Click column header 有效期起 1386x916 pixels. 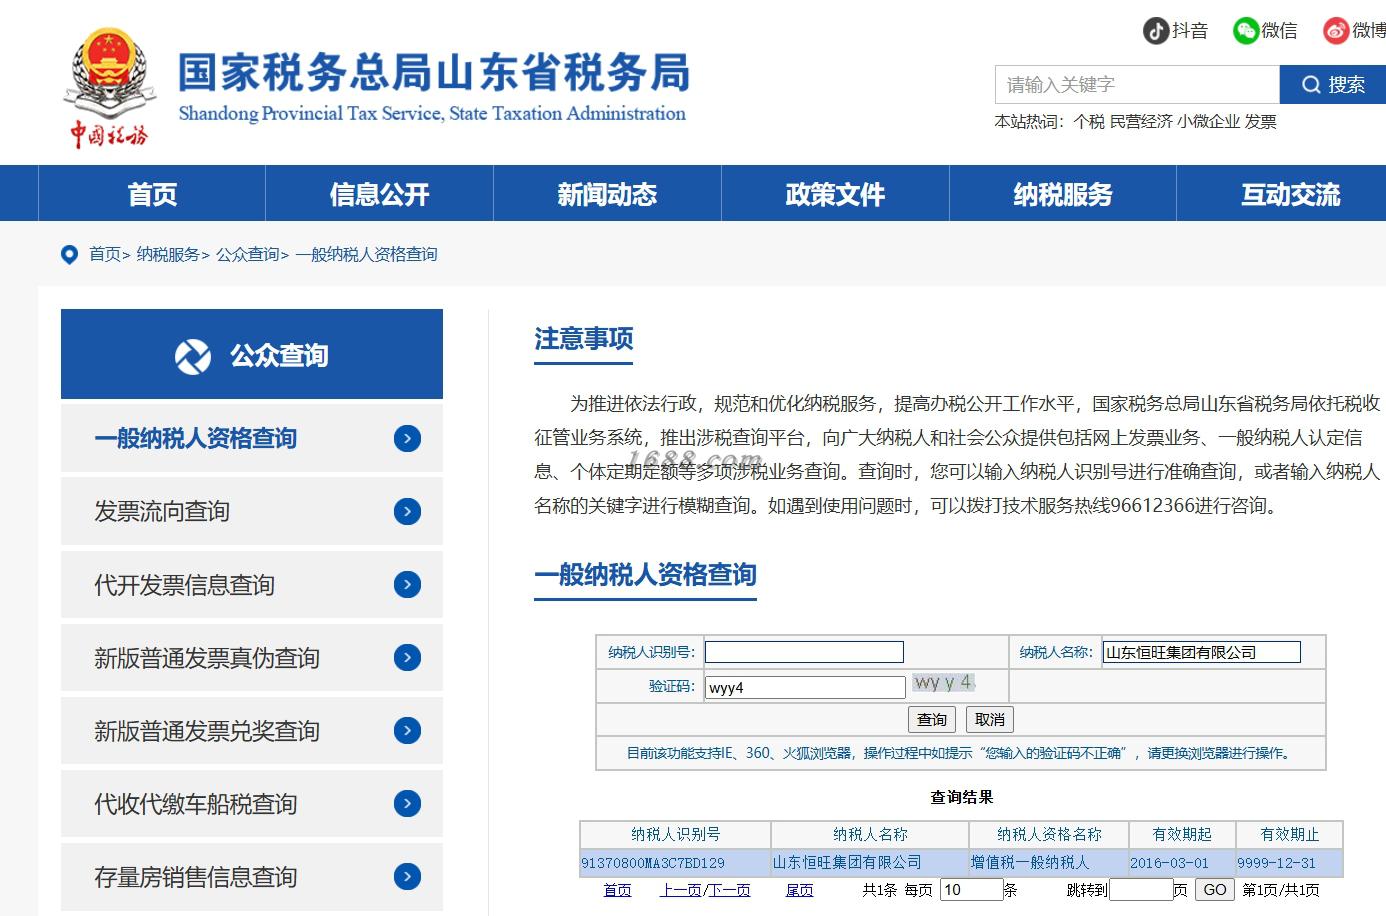(x=1182, y=834)
